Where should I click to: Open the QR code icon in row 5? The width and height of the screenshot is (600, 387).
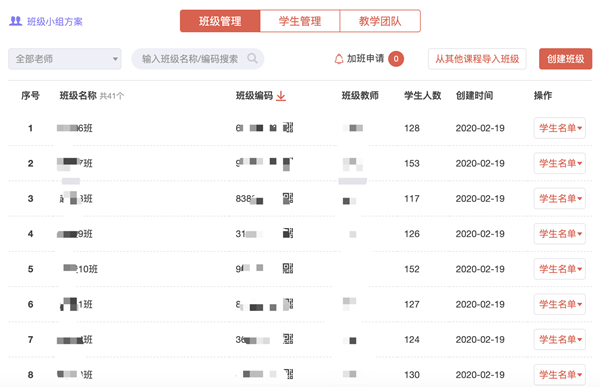pyautogui.click(x=288, y=269)
